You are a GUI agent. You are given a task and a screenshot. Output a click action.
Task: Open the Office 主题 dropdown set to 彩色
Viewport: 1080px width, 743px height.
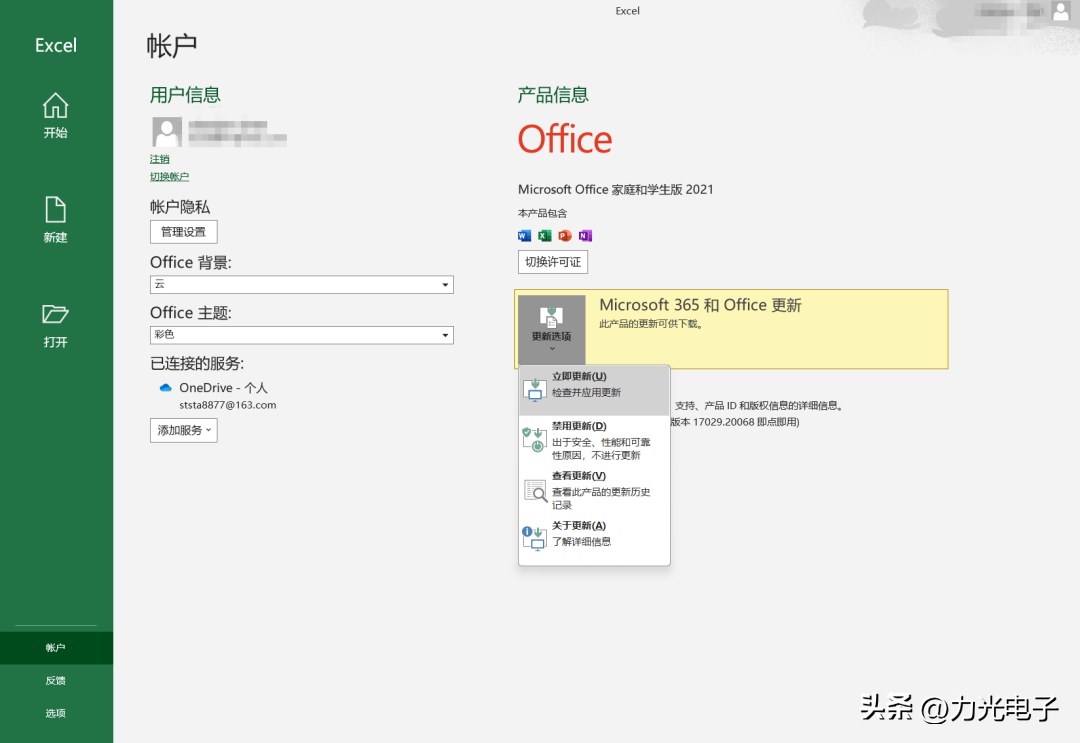pos(302,335)
